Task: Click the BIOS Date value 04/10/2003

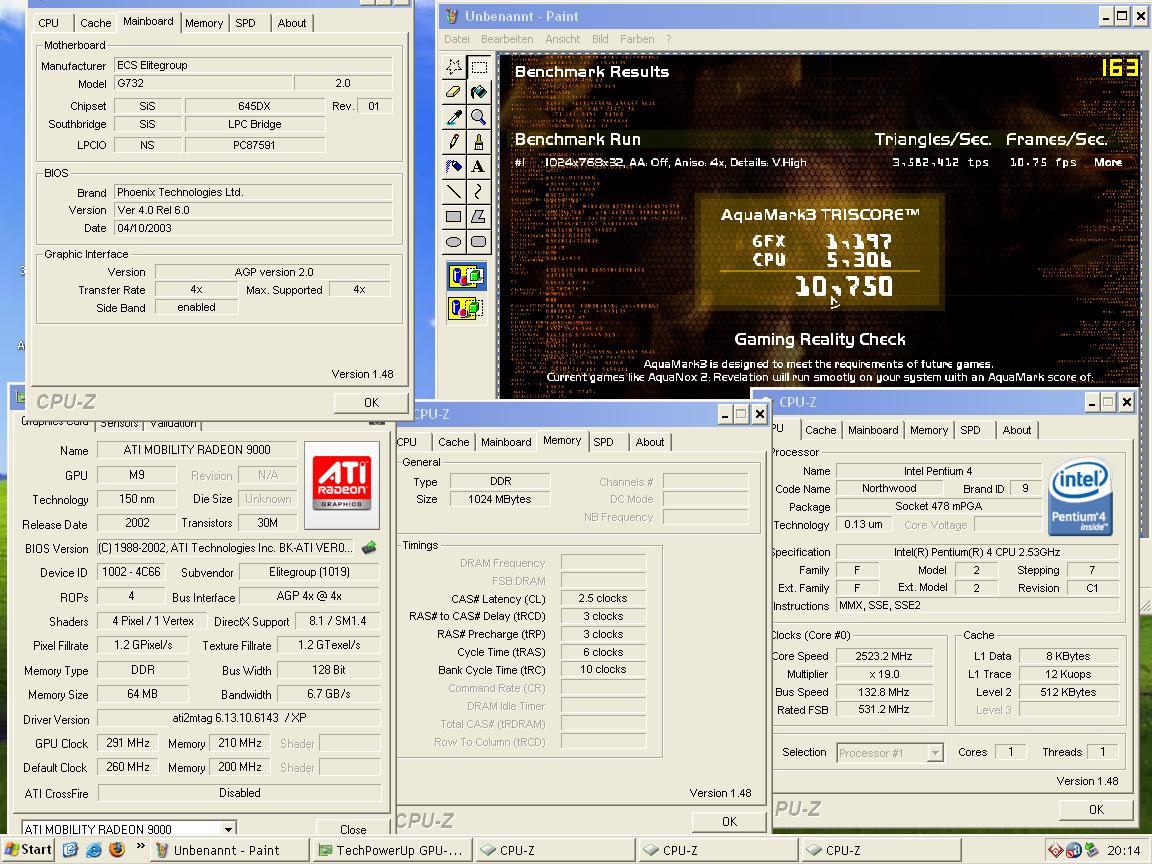Action: click(x=253, y=228)
